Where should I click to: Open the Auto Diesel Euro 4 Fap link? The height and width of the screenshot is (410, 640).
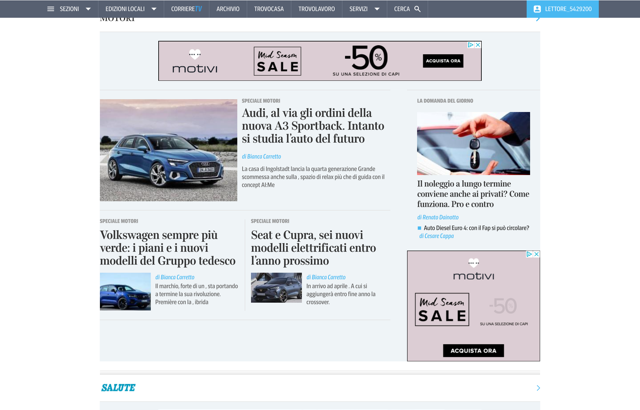click(476, 228)
